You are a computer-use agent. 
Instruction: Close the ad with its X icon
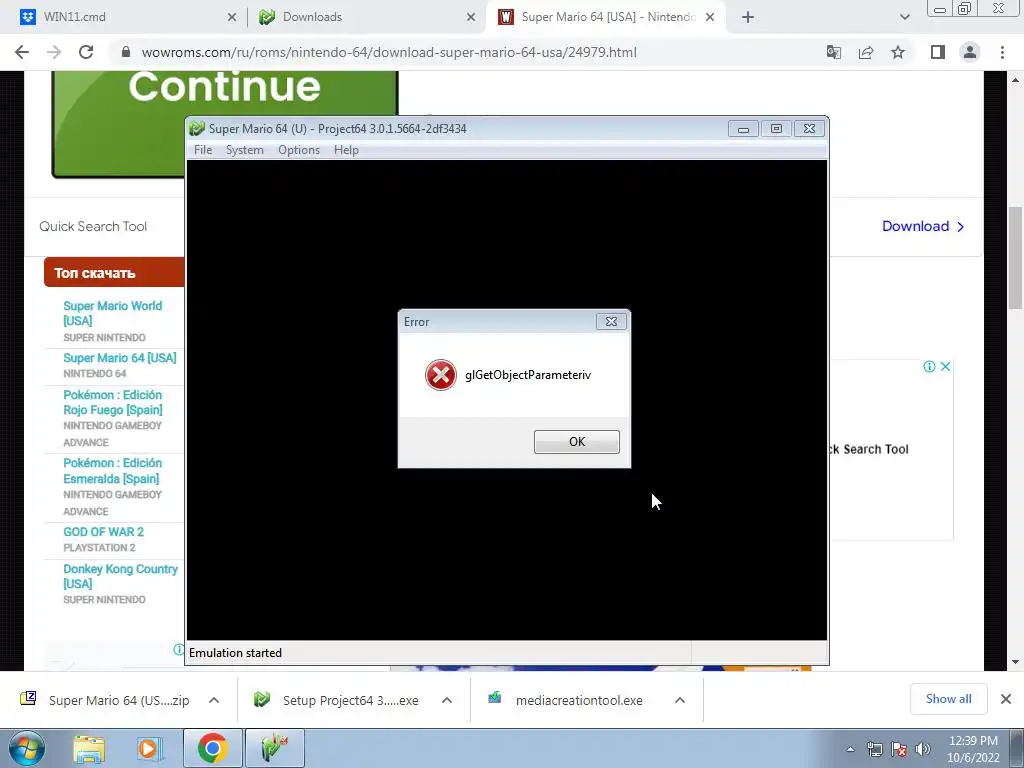(945, 366)
